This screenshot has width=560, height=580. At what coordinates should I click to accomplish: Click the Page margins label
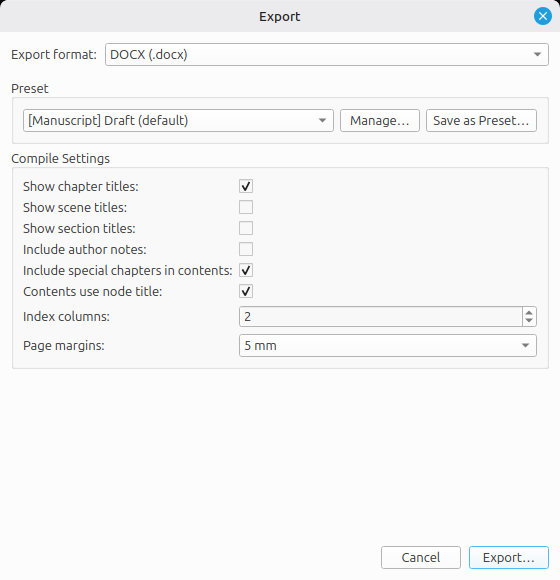point(64,345)
